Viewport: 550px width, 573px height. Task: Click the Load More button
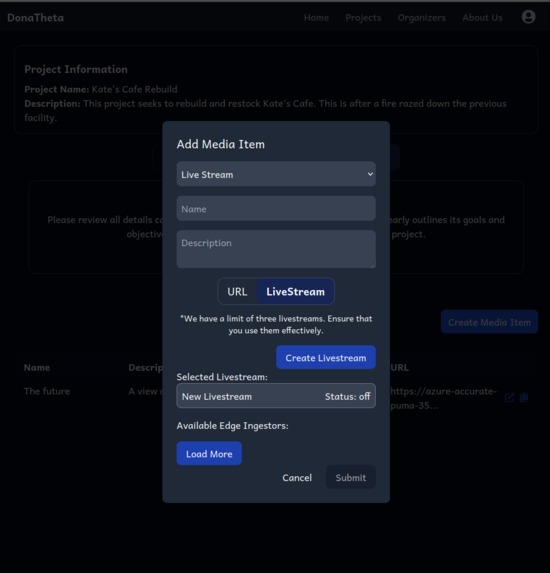pyautogui.click(x=209, y=454)
